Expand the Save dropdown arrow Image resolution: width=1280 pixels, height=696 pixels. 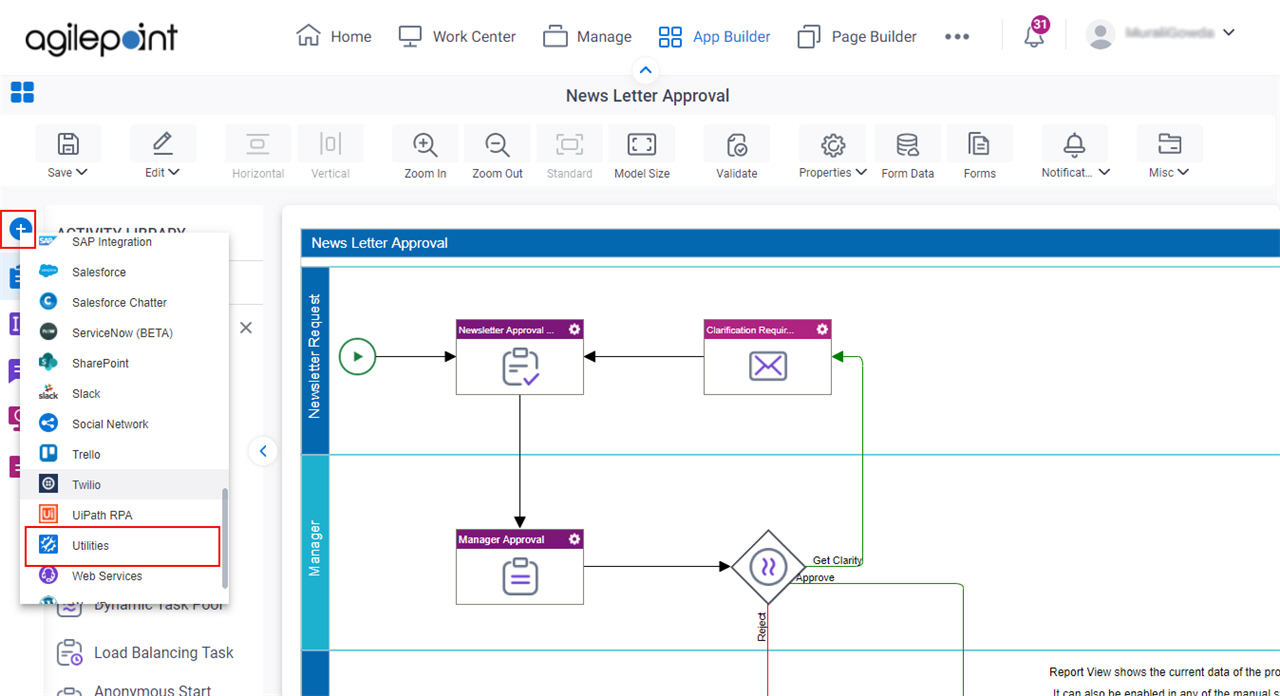pos(82,172)
